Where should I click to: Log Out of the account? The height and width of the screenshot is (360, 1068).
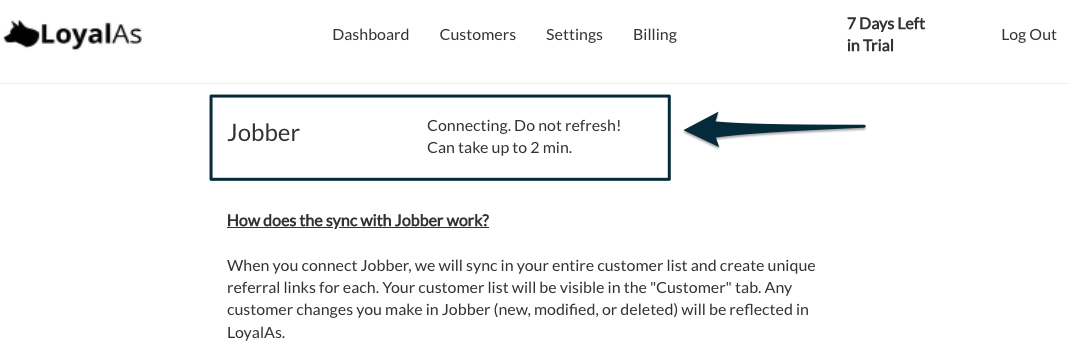coord(1028,35)
